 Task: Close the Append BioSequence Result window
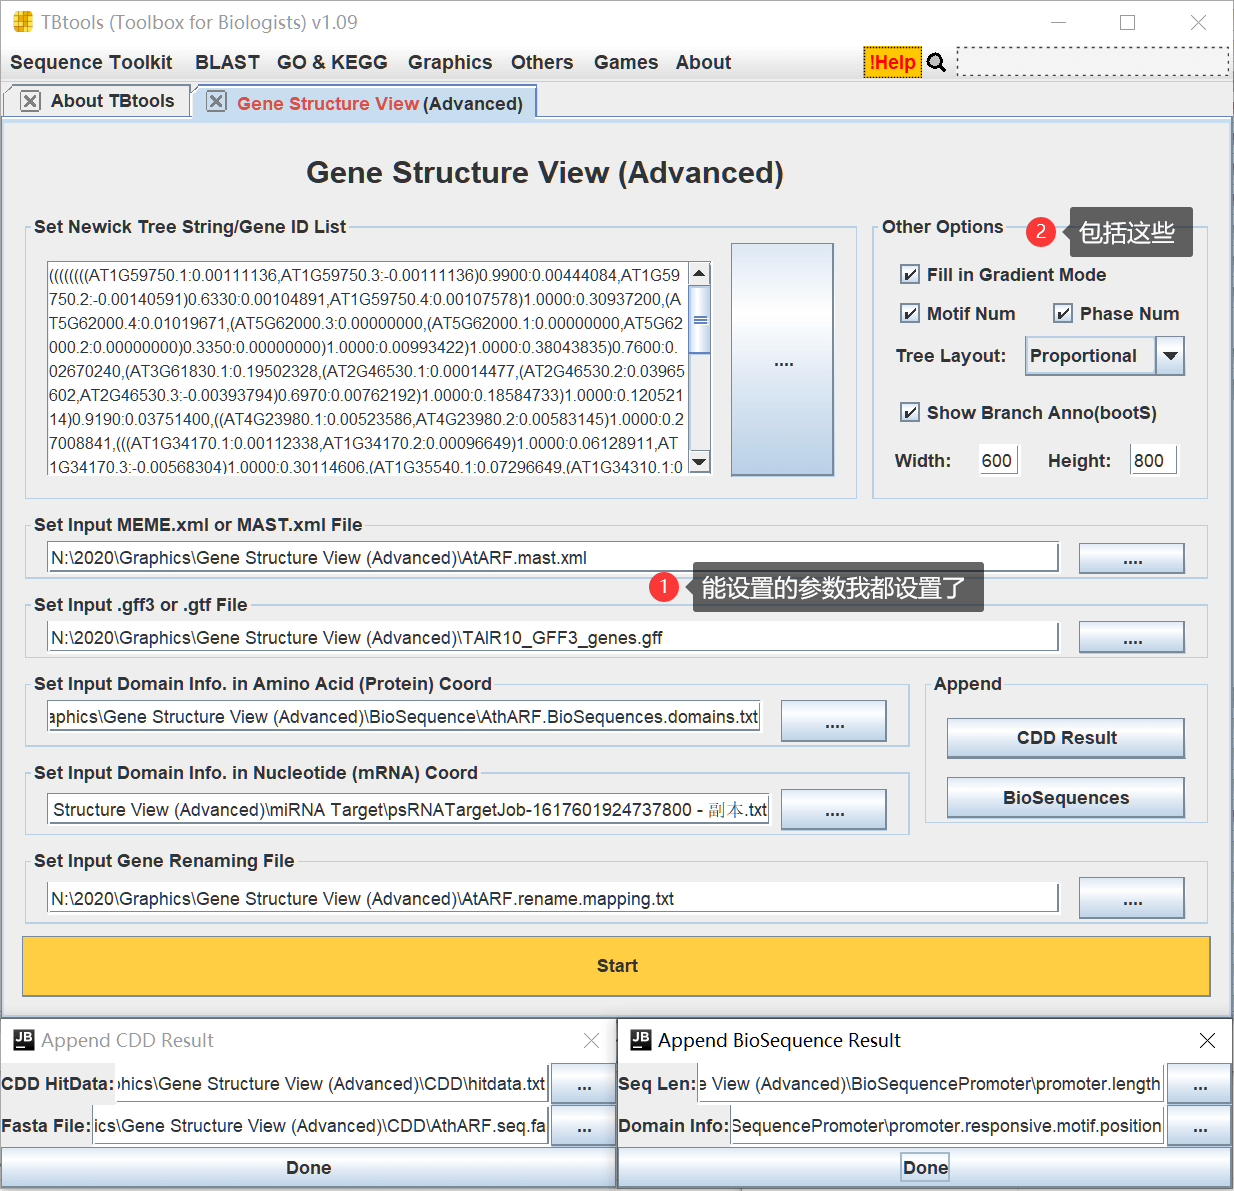click(x=1208, y=1041)
